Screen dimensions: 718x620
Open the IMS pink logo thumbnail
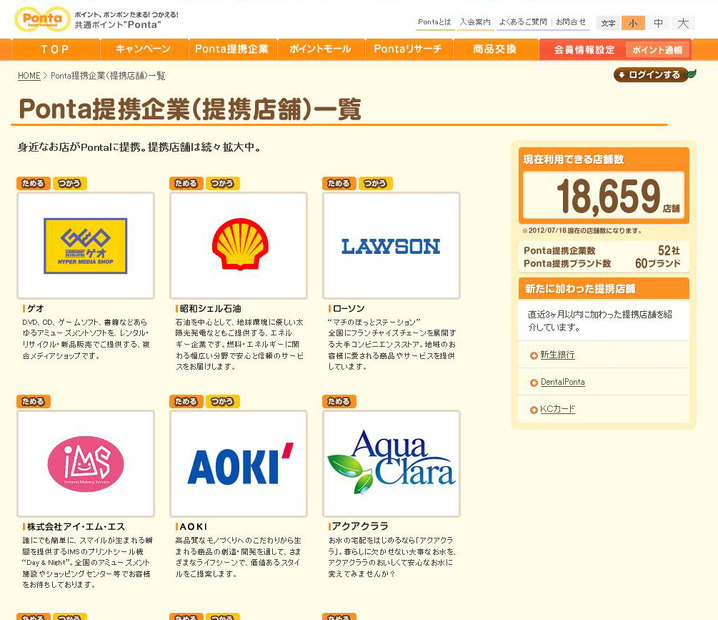coord(86,464)
